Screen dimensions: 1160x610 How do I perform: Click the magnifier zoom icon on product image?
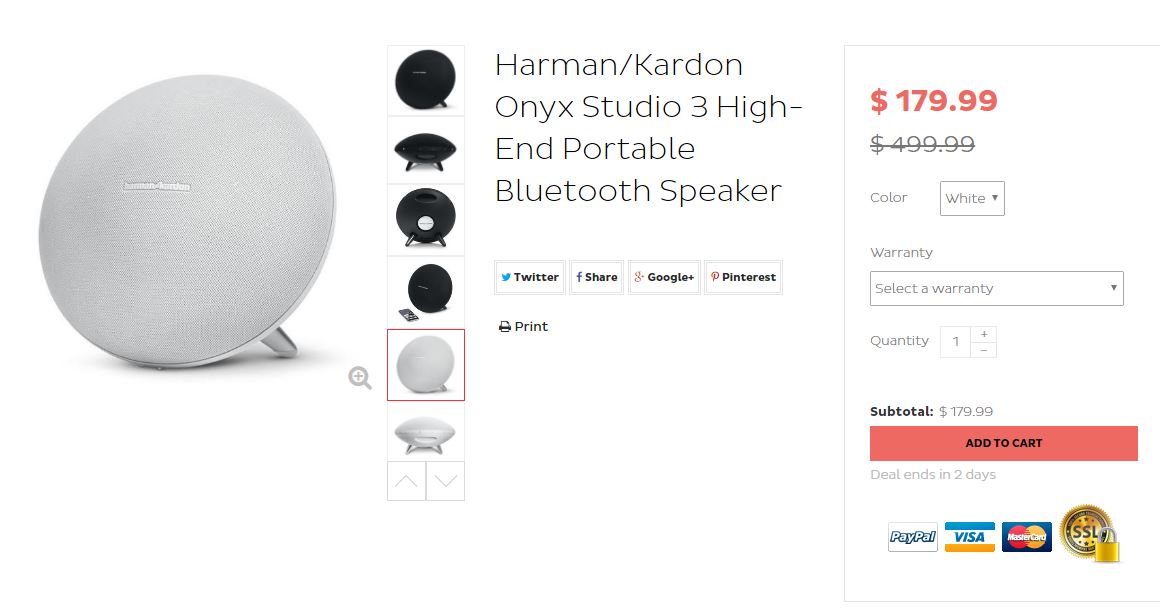[360, 377]
